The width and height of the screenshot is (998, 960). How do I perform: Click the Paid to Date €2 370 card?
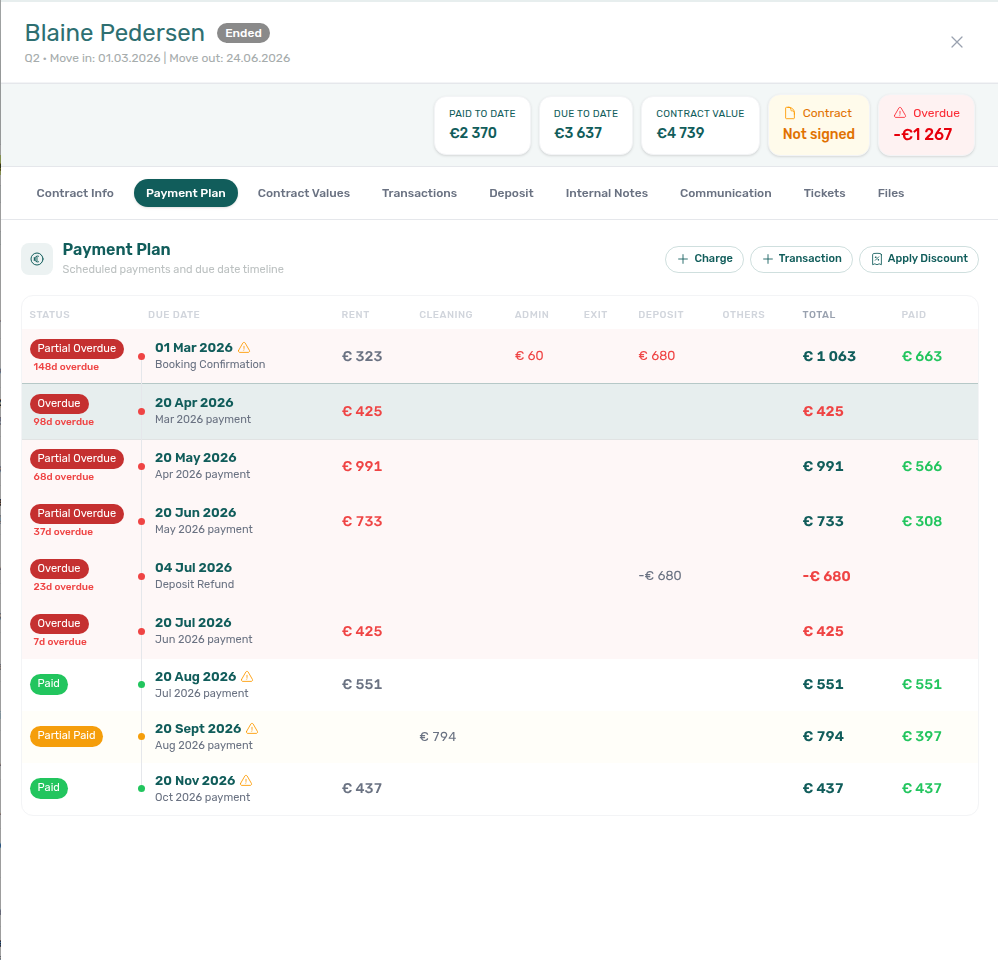pos(482,125)
